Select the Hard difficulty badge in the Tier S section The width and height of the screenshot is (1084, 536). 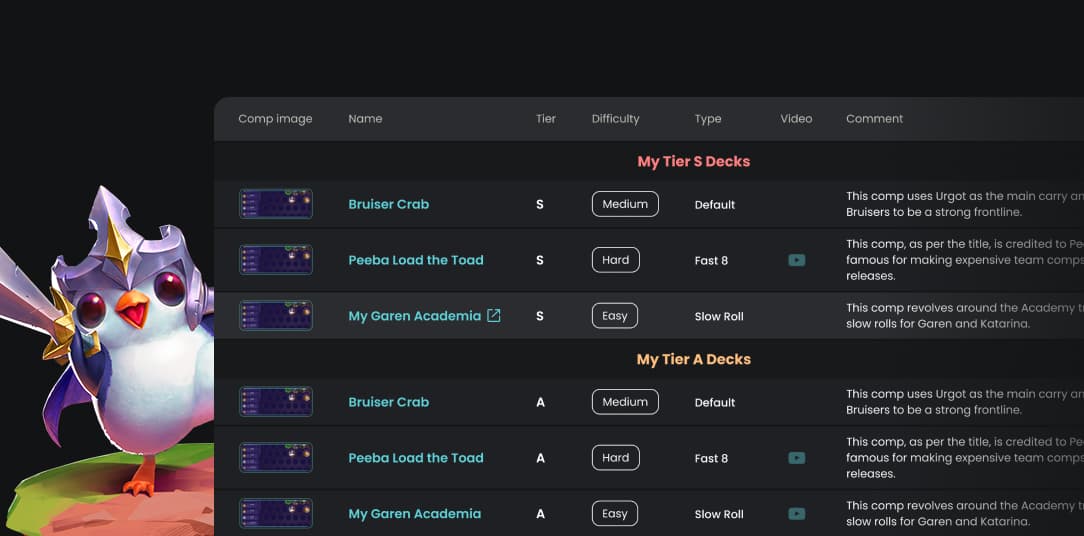pos(615,260)
